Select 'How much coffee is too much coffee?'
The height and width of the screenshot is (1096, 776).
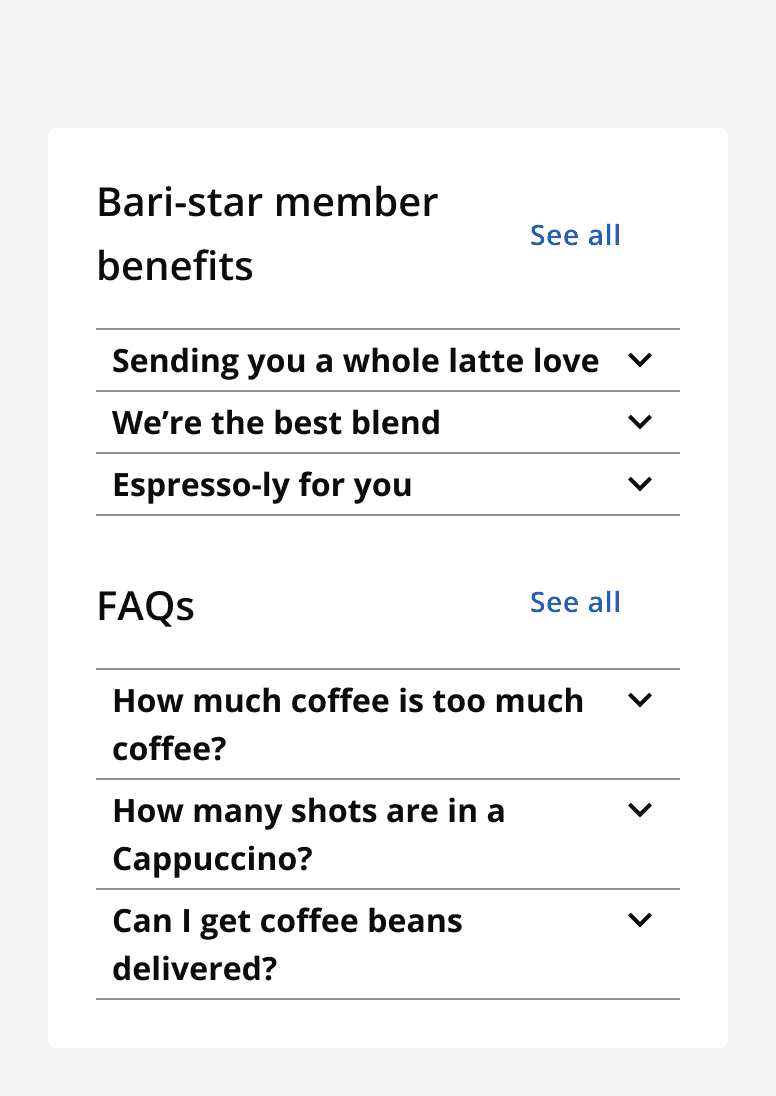[348, 723]
